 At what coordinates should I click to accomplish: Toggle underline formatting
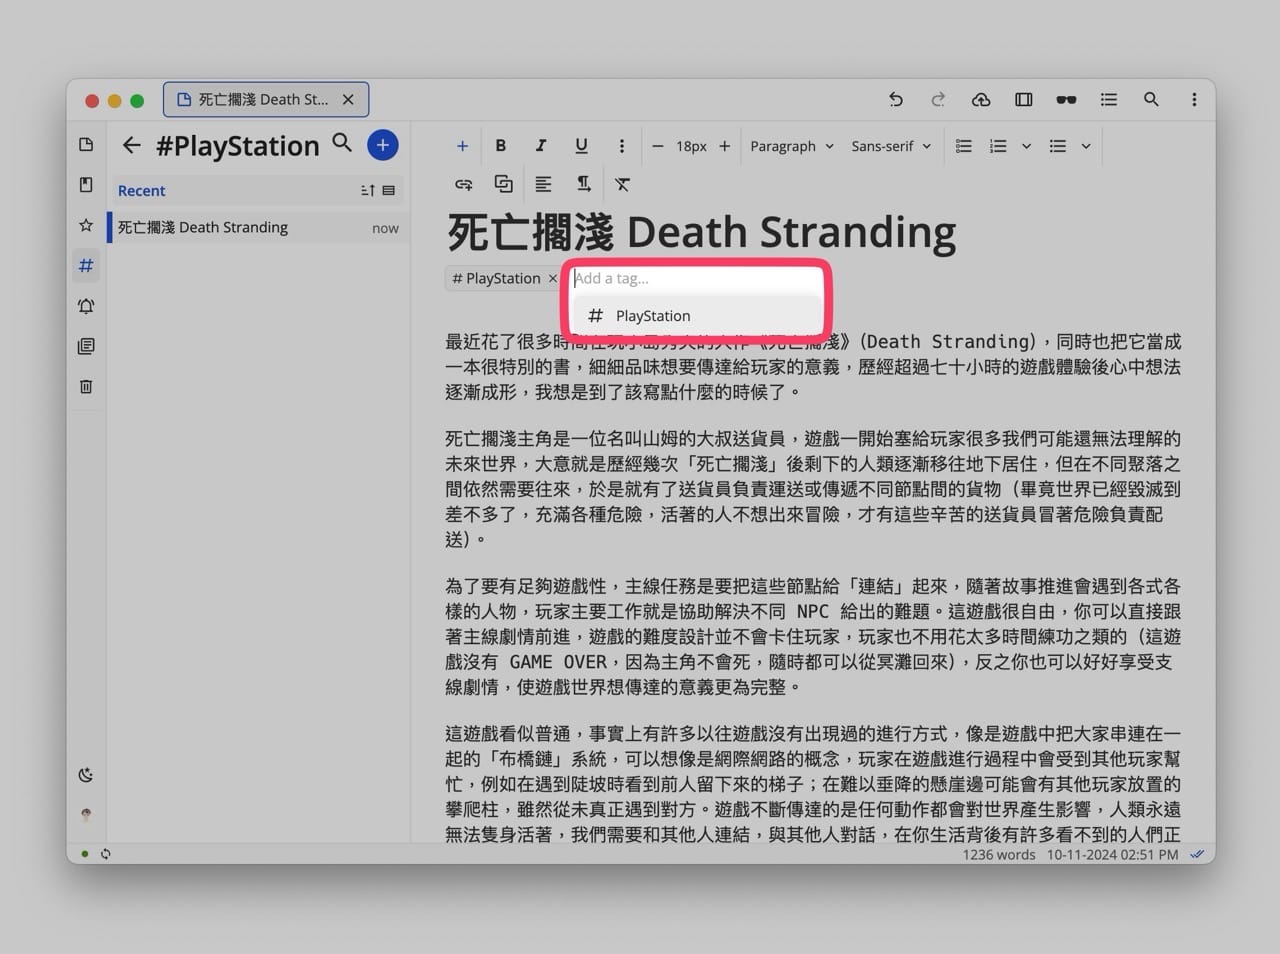point(581,146)
